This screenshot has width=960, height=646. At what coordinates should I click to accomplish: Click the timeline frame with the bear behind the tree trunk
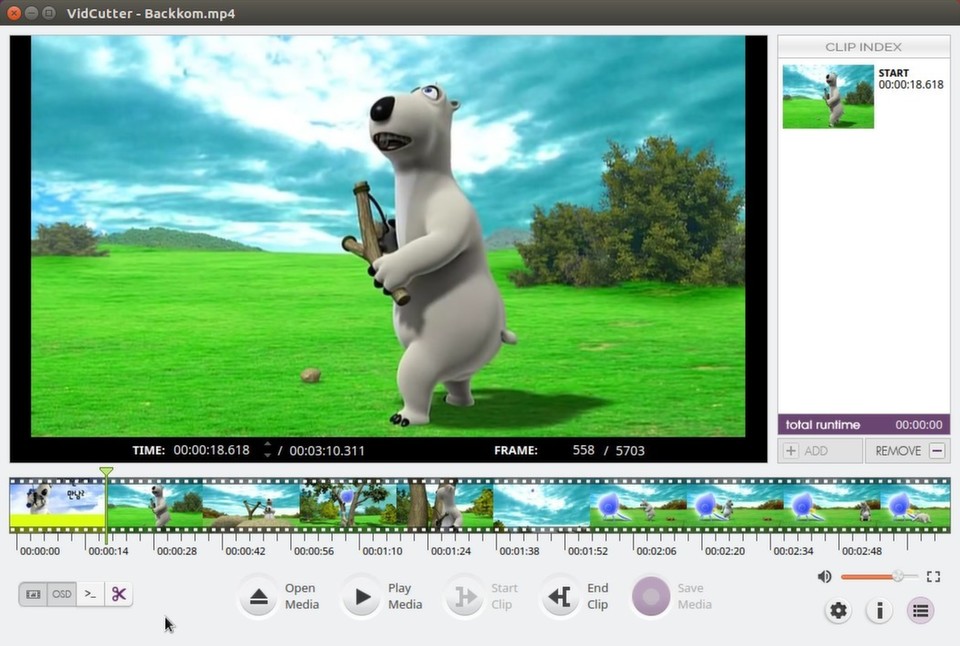tap(445, 505)
